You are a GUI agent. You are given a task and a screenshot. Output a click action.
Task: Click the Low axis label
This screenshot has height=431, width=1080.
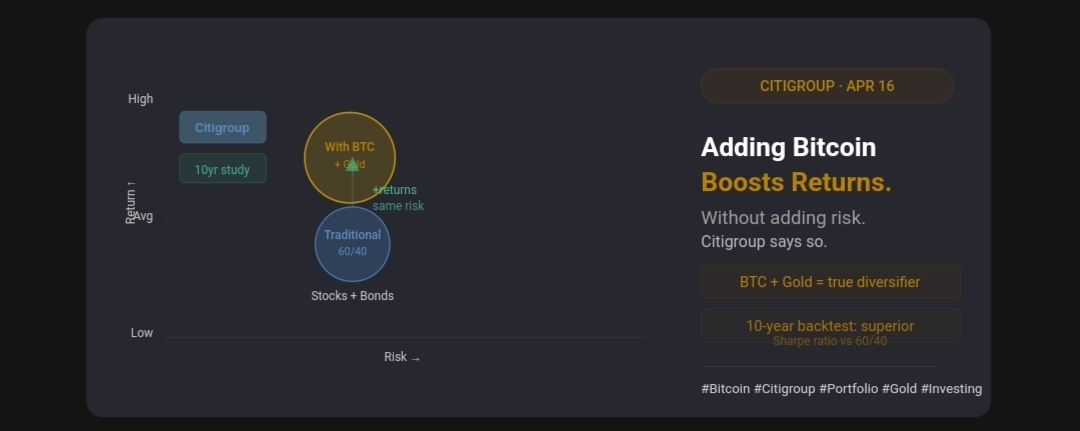point(142,333)
